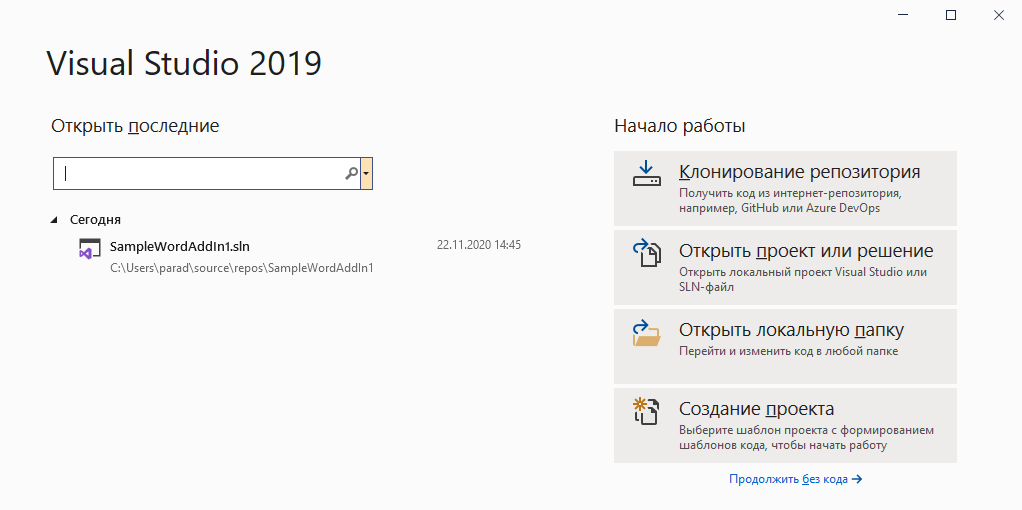Screen dimensions: 1022x510
Task: Open the recent SampleWordAddIn1.sln entry by name
Action: click(179, 246)
